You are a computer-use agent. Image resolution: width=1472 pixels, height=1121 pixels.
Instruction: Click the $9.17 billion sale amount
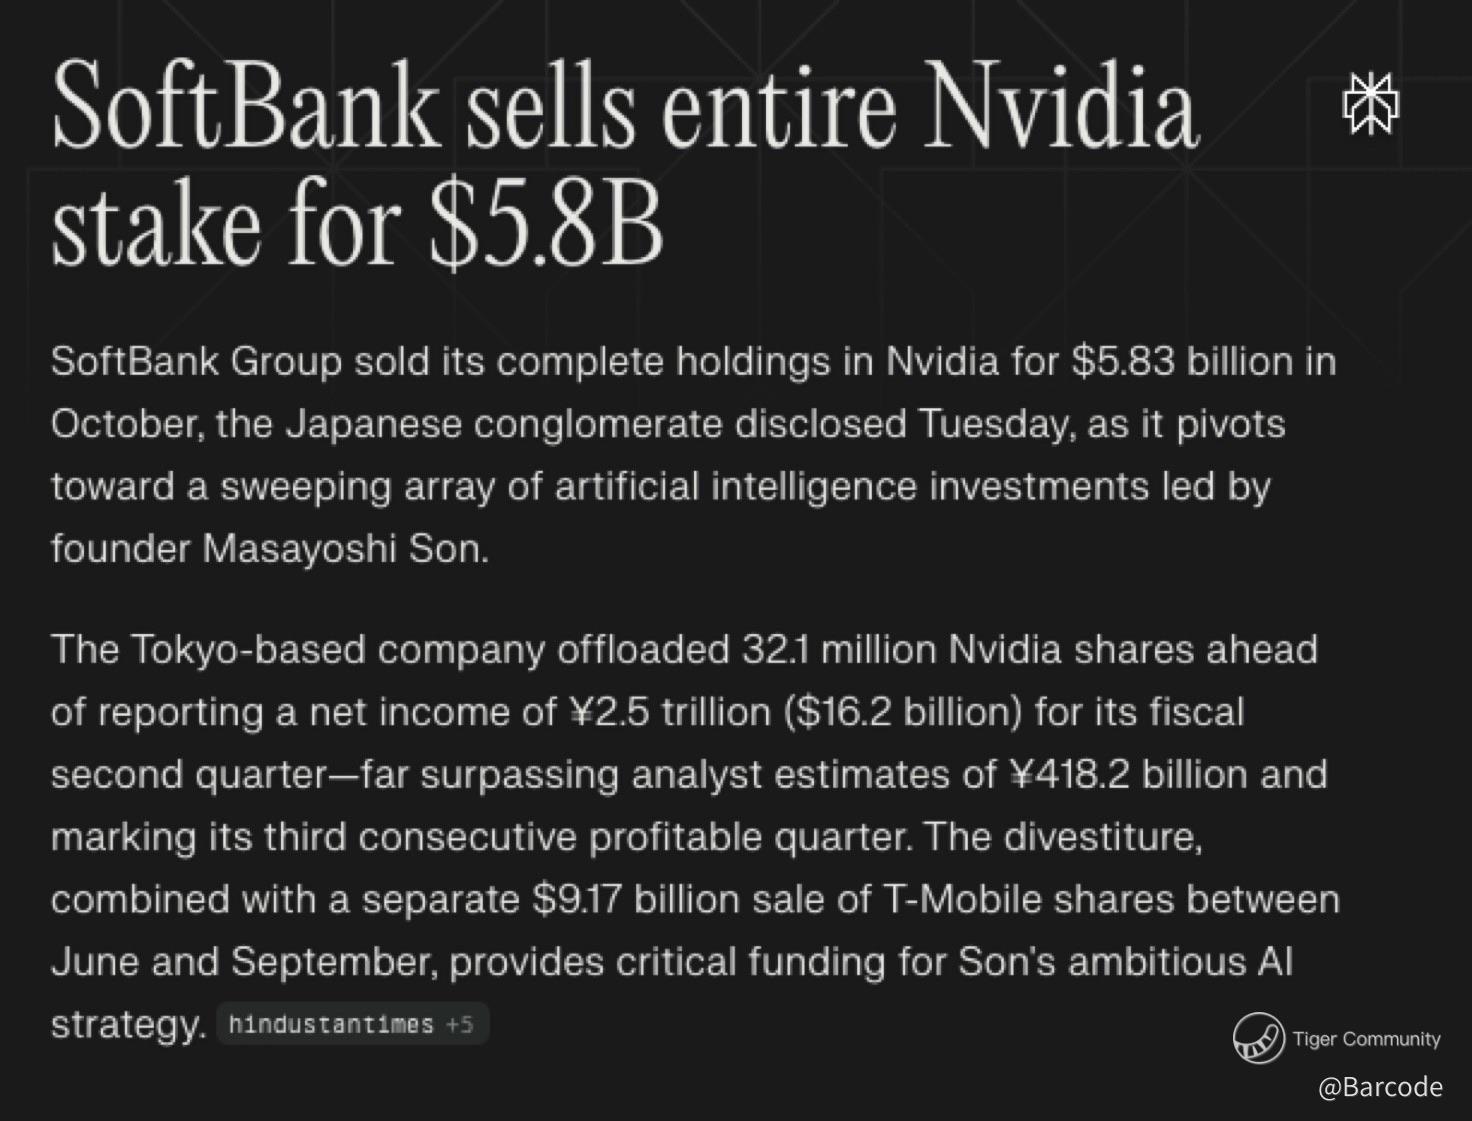click(x=632, y=899)
